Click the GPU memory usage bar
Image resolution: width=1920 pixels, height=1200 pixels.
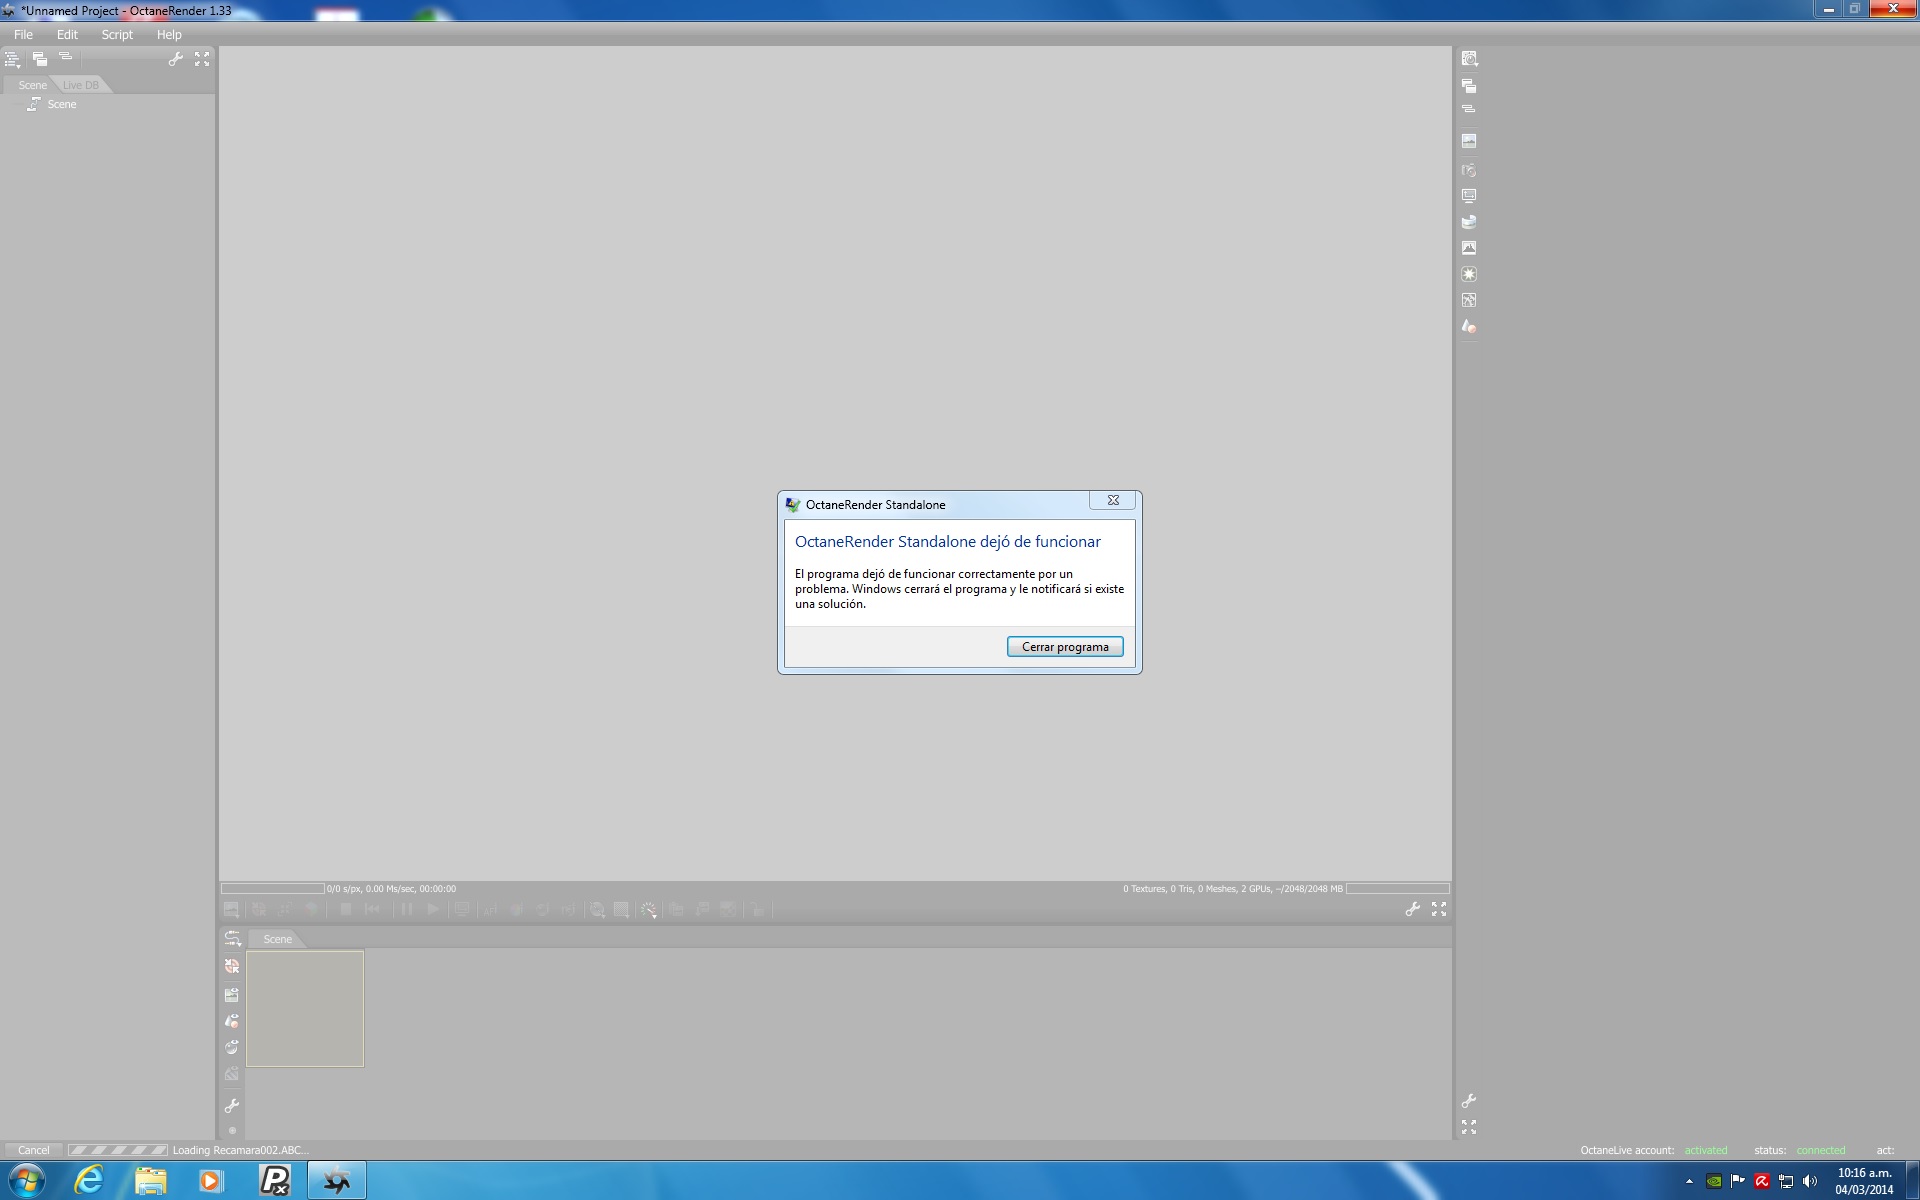pyautogui.click(x=1397, y=888)
